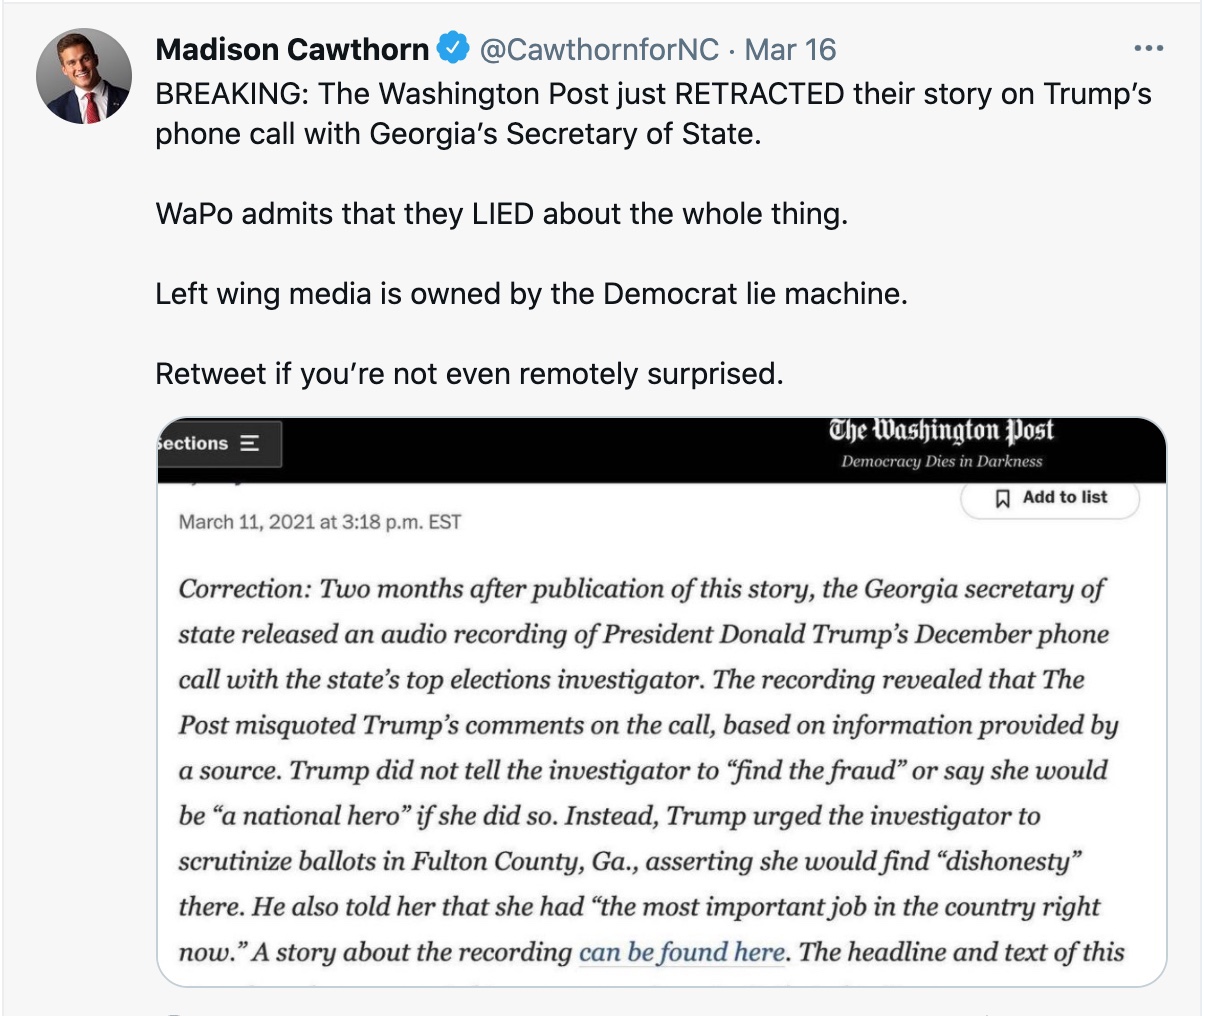The height and width of the screenshot is (1016, 1206).
Task: Click the "Retweet if you're not" line
Action: [469, 374]
